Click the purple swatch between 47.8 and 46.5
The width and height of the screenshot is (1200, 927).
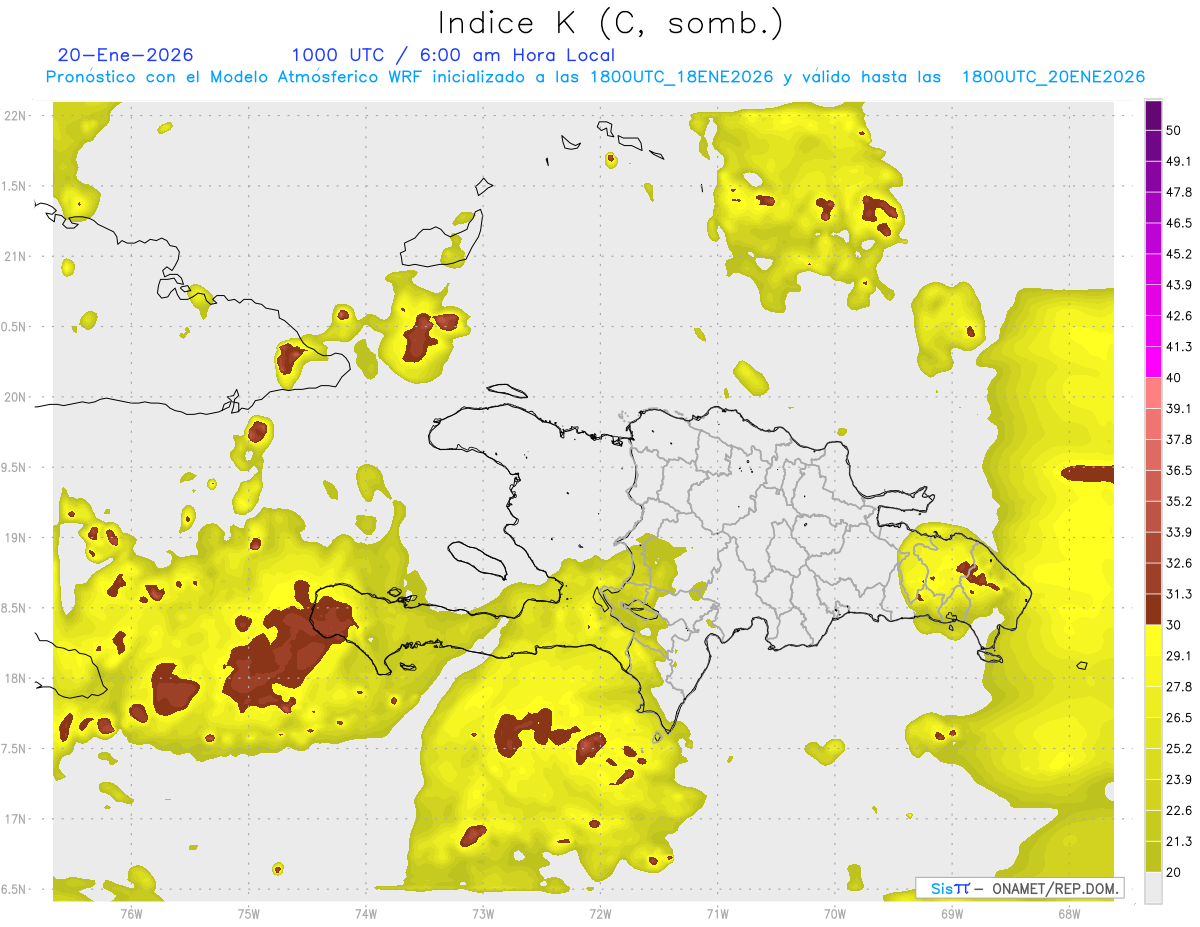click(1154, 208)
